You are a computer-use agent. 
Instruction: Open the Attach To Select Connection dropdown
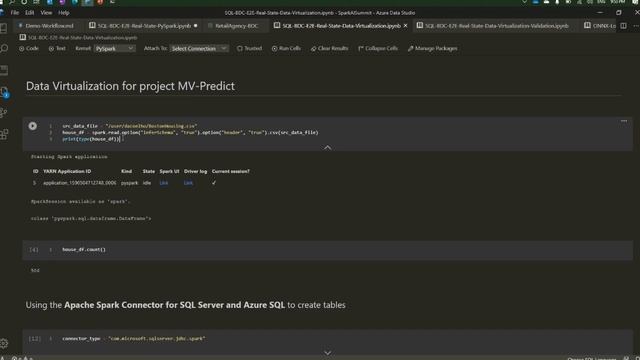[199, 49]
